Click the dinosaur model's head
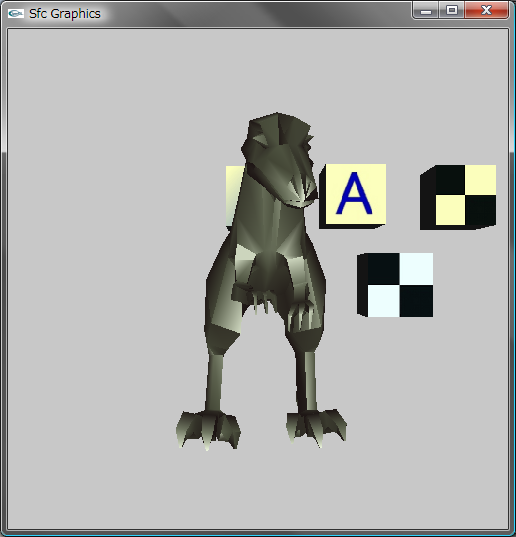 coord(279,159)
